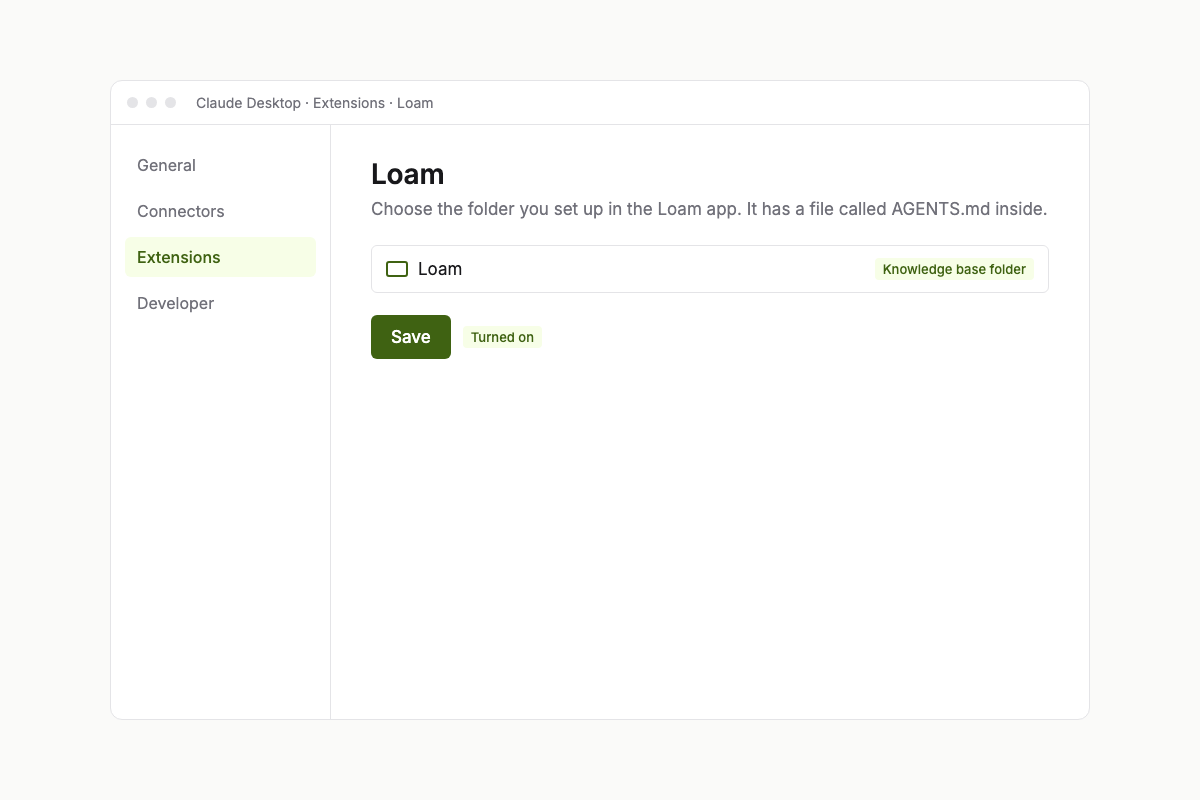
Task: Select the Extensions sidebar item
Action: [220, 257]
